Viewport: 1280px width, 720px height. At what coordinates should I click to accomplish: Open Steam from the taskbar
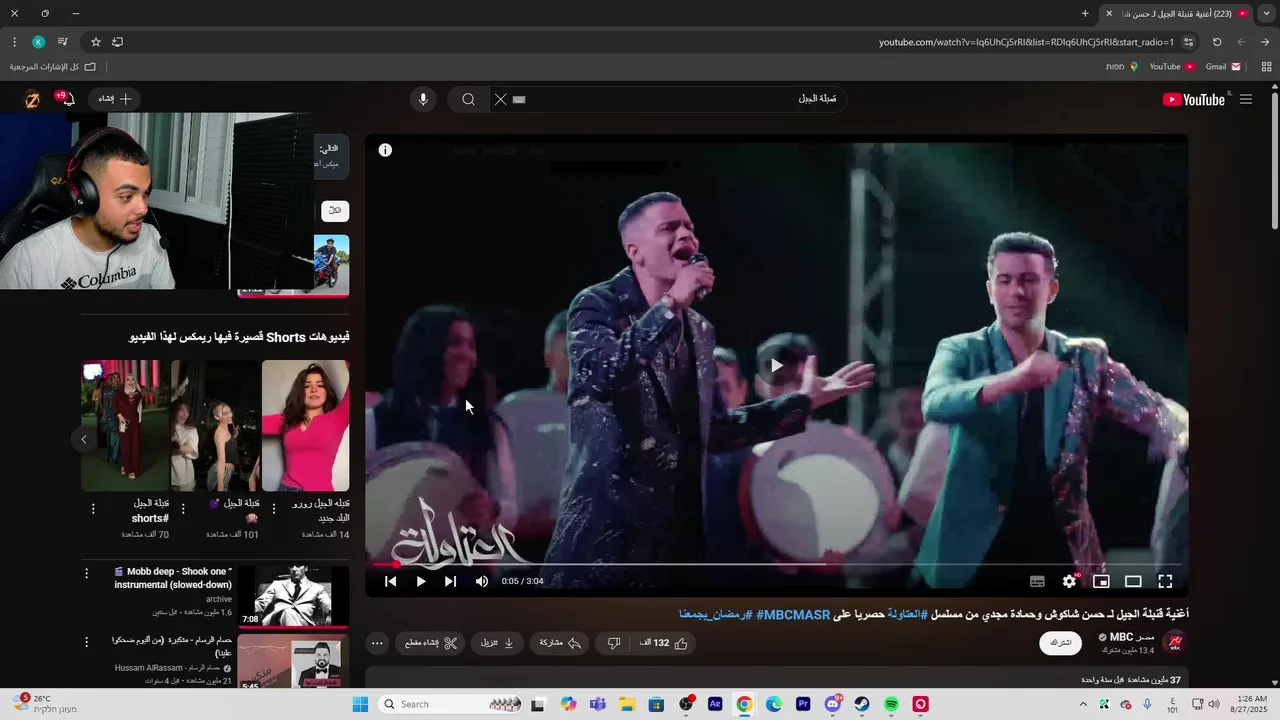pyautogui.click(x=862, y=704)
